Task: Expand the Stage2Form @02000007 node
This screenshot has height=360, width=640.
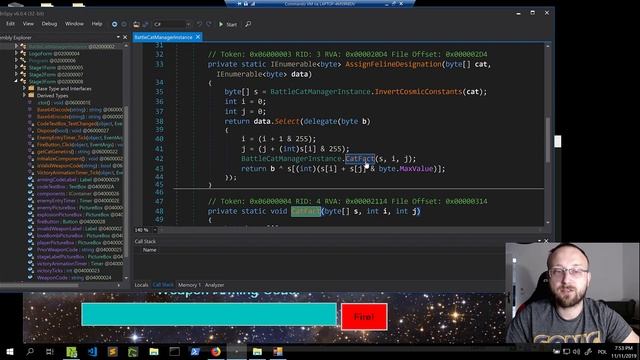Action: (16, 74)
